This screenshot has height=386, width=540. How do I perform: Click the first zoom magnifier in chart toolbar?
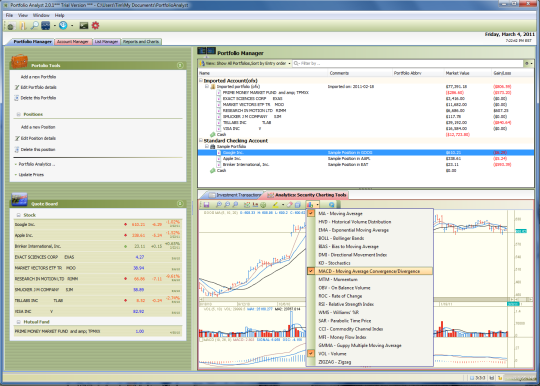pos(219,205)
